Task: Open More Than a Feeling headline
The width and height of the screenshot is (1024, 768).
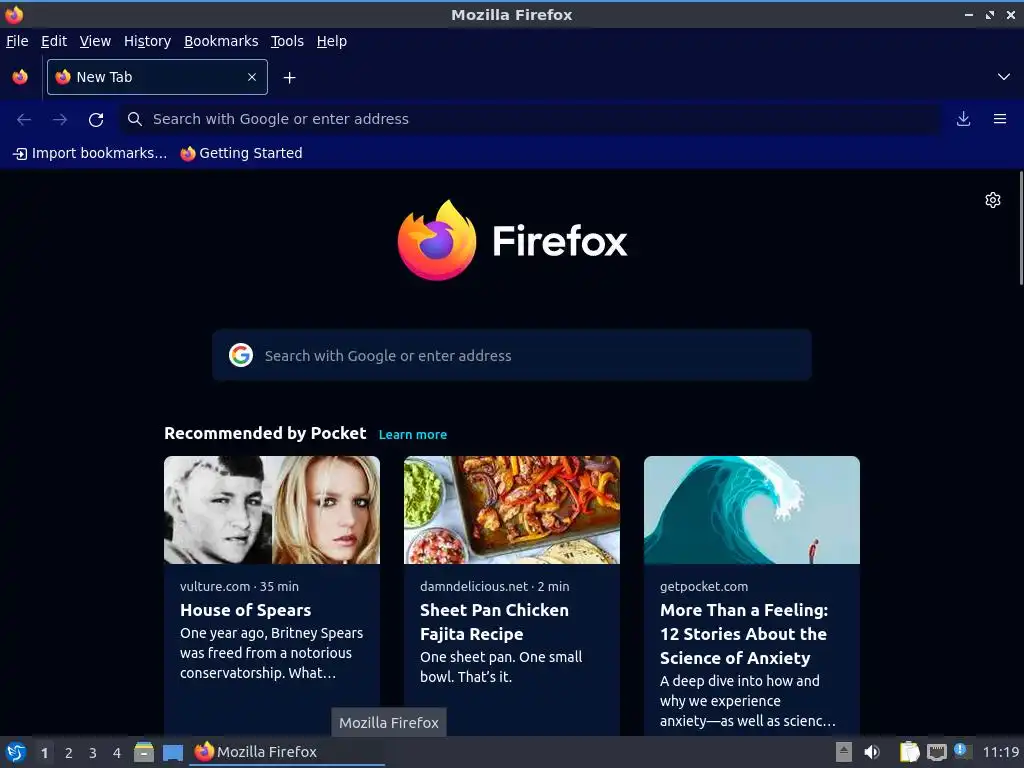Action: click(x=744, y=634)
